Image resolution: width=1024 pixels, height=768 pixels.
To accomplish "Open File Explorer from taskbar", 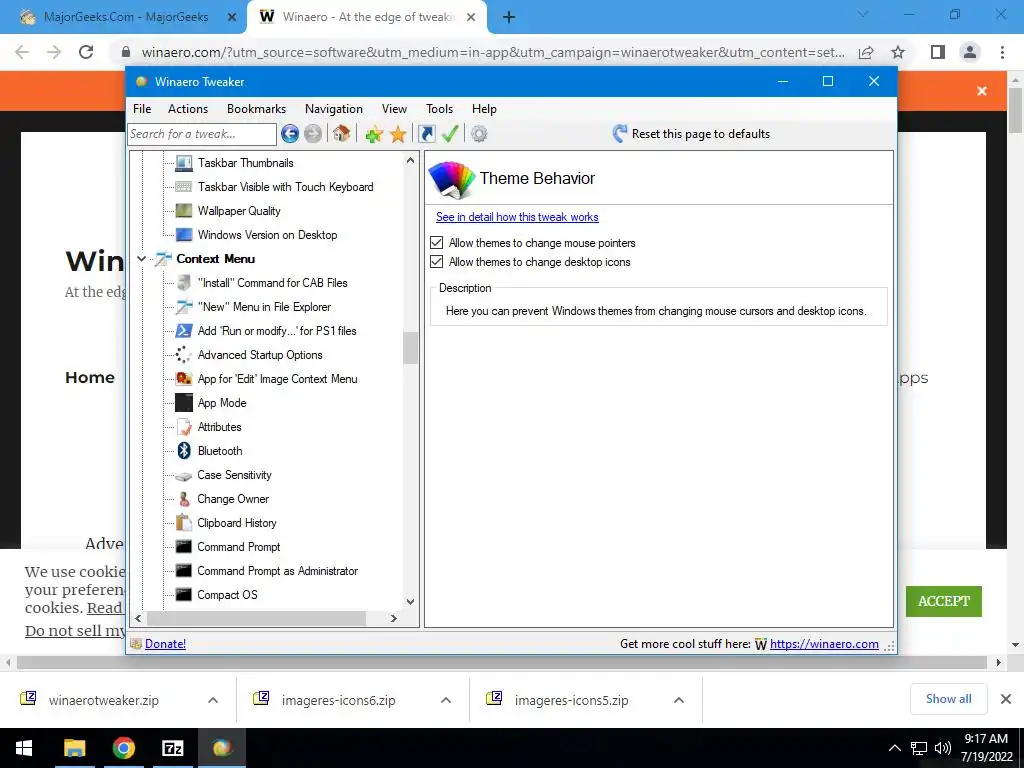I will coord(74,748).
